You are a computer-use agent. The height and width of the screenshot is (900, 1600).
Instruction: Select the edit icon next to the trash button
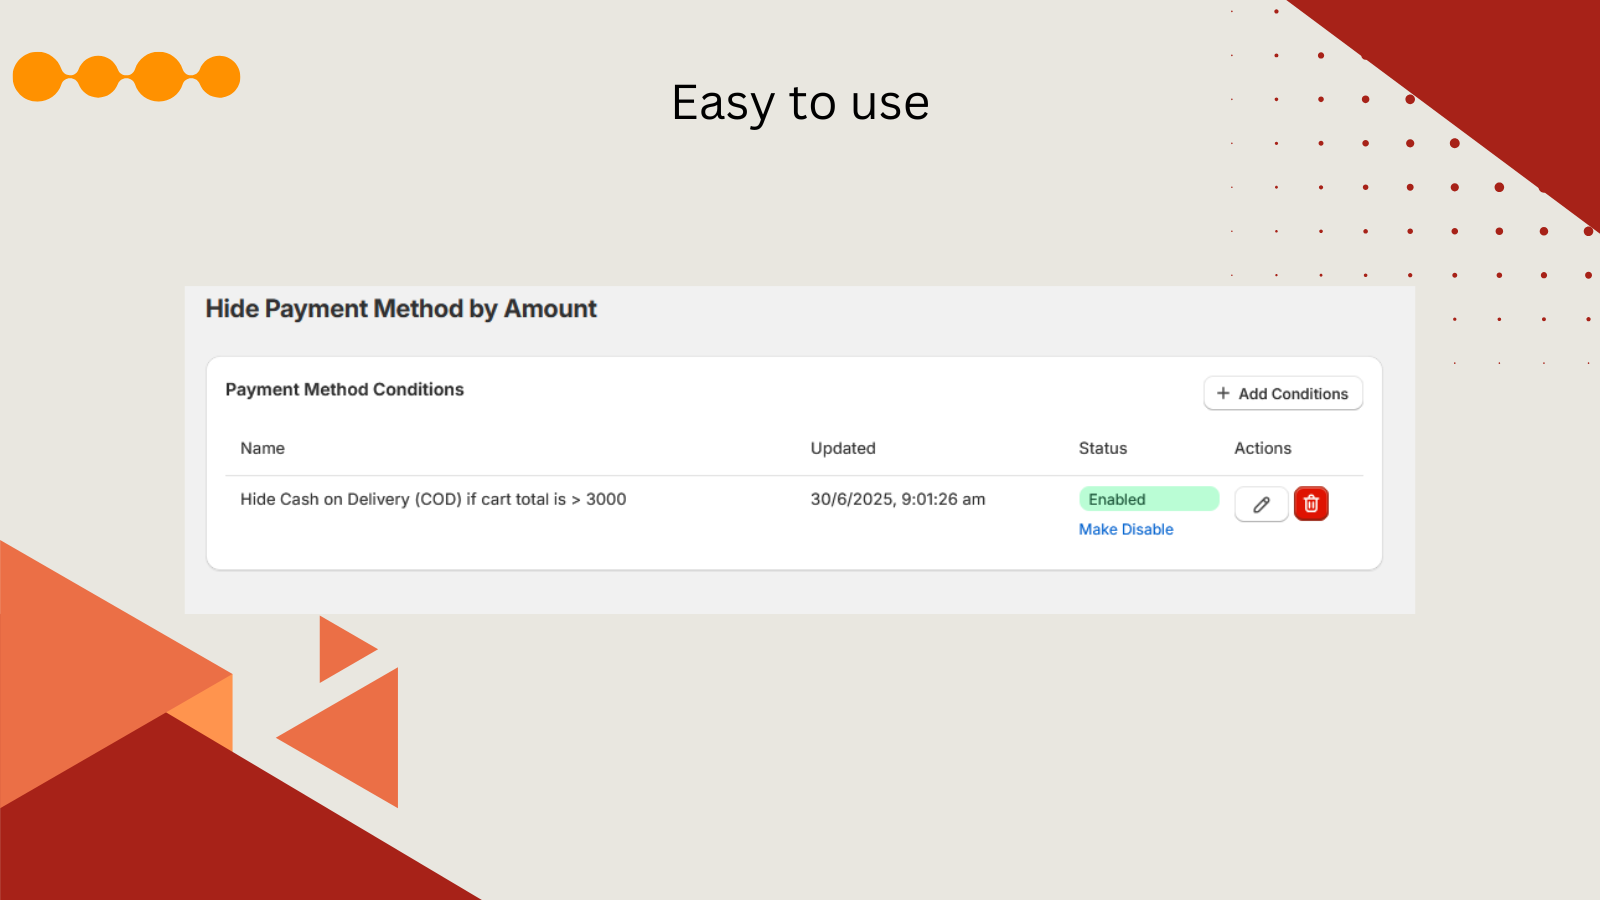pyautogui.click(x=1261, y=504)
